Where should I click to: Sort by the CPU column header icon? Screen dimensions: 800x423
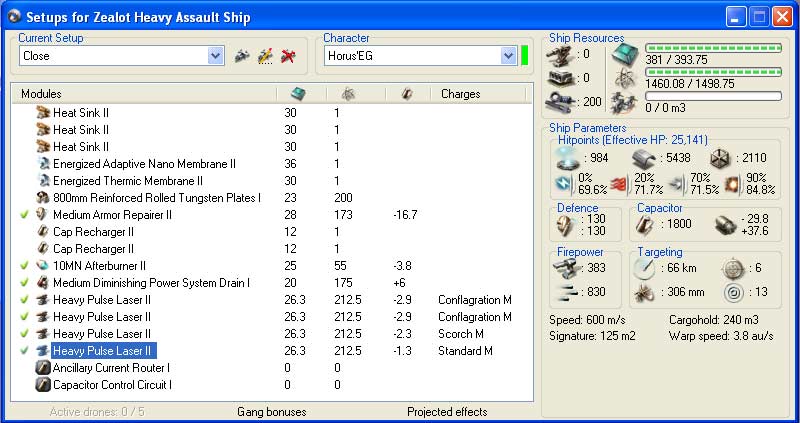(x=298, y=94)
